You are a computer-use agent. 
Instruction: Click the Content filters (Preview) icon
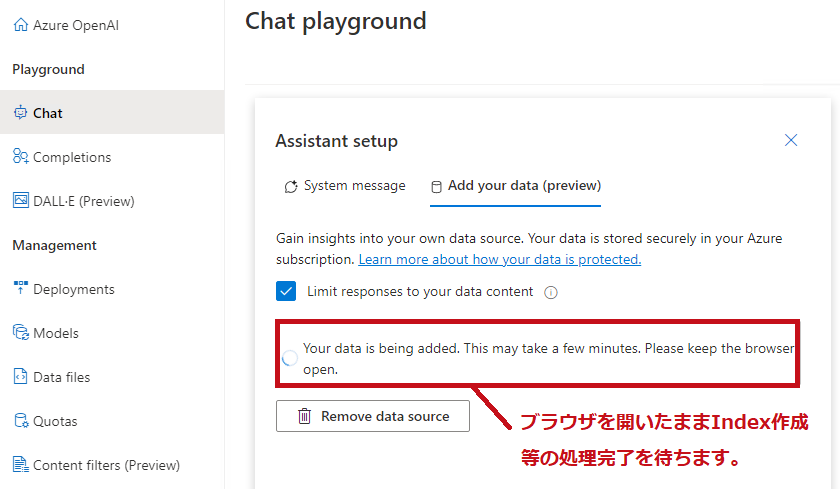(20, 464)
